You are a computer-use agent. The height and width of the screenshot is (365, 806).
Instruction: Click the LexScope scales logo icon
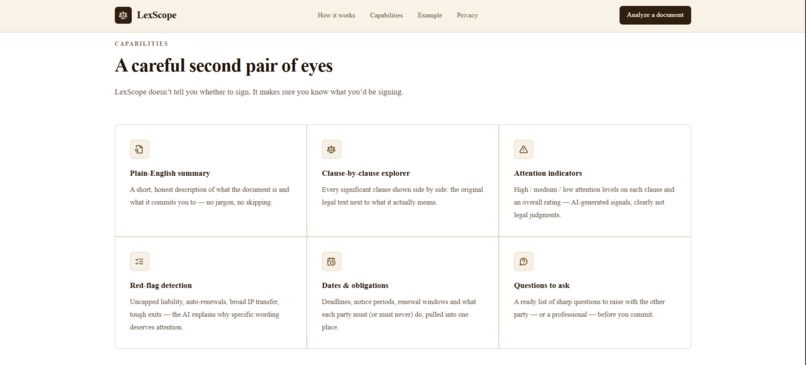(123, 15)
